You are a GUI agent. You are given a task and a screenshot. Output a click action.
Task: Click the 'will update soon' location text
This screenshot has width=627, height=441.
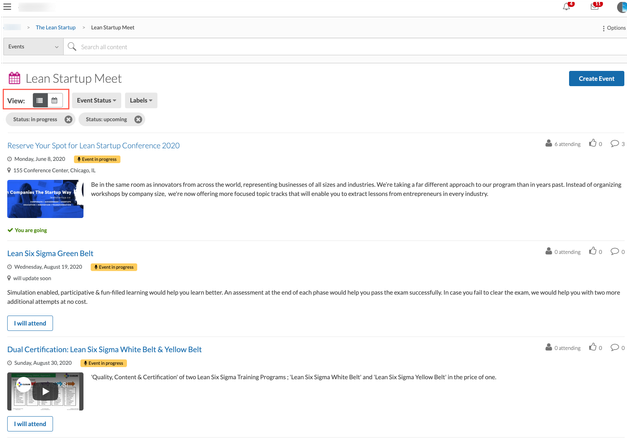point(32,278)
